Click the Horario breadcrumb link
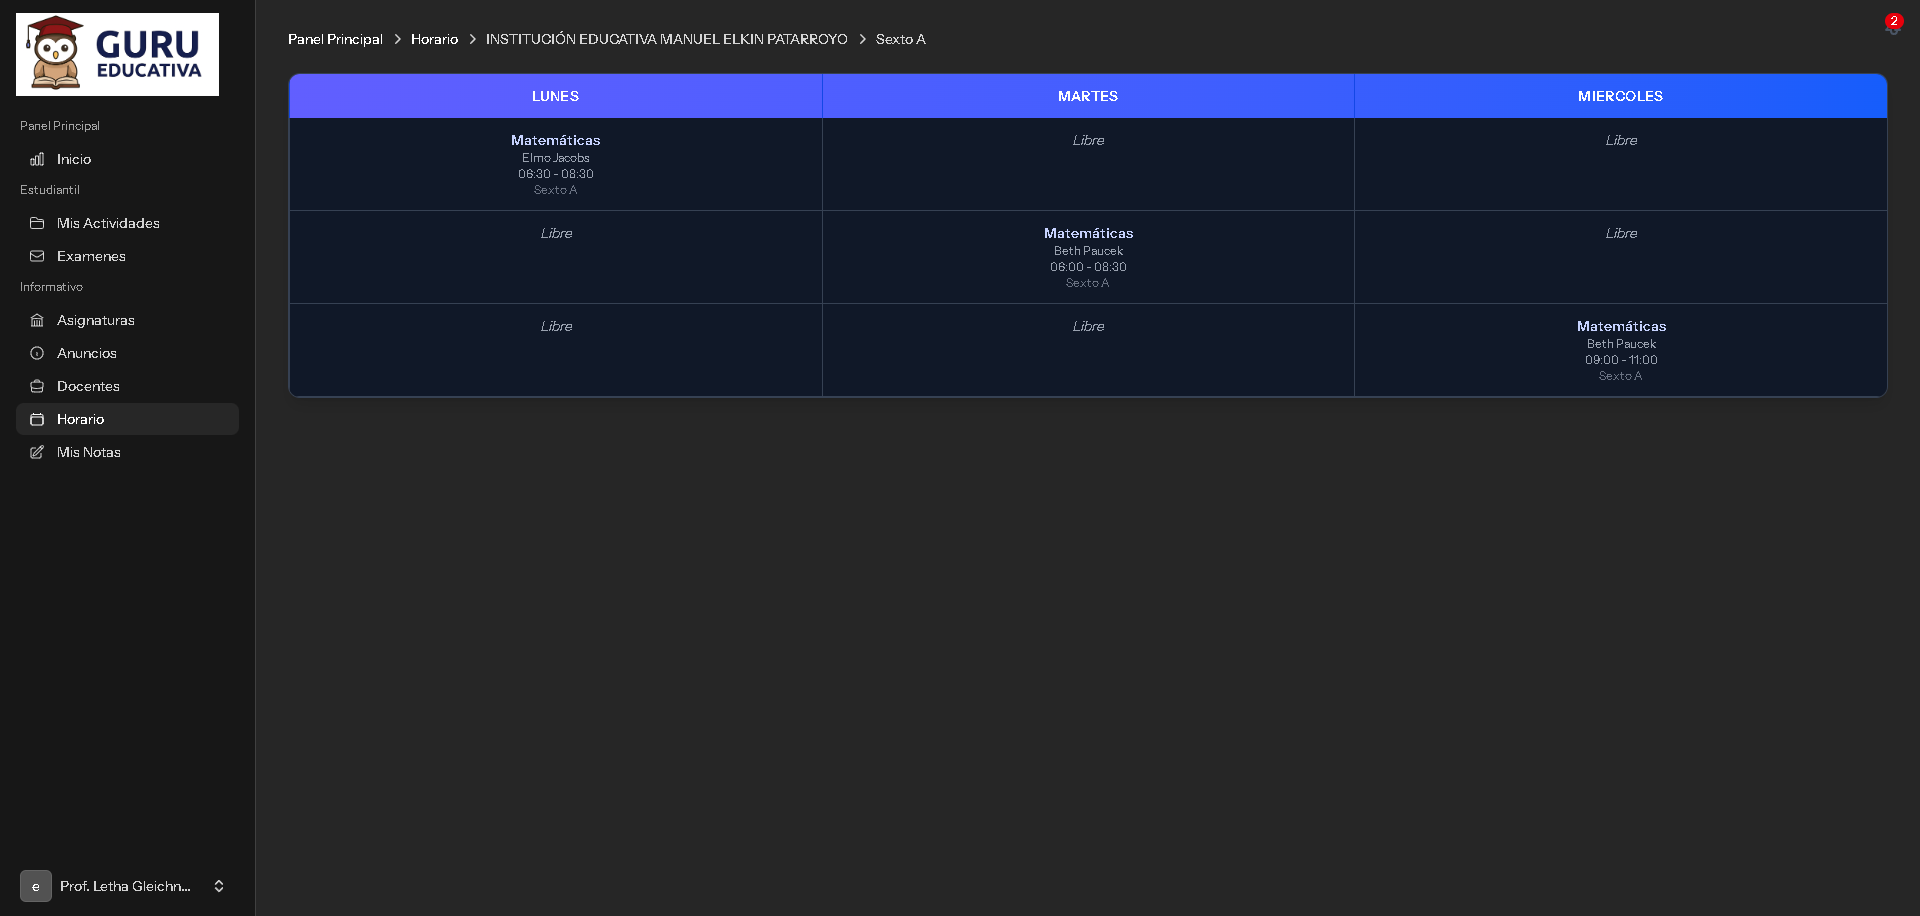Screen dimensions: 1920x916 tap(434, 39)
